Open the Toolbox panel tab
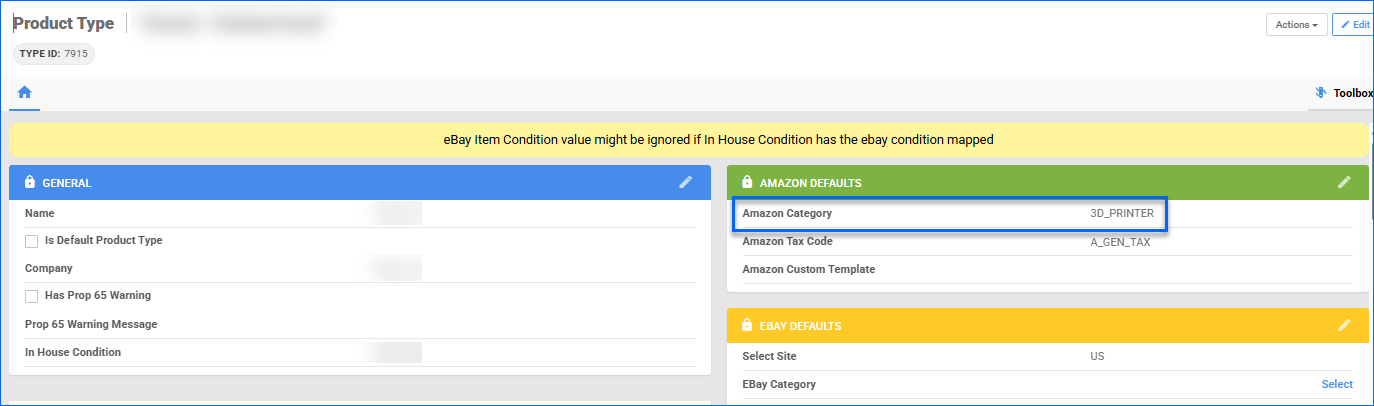This screenshot has height=406, width=1374. click(x=1352, y=93)
